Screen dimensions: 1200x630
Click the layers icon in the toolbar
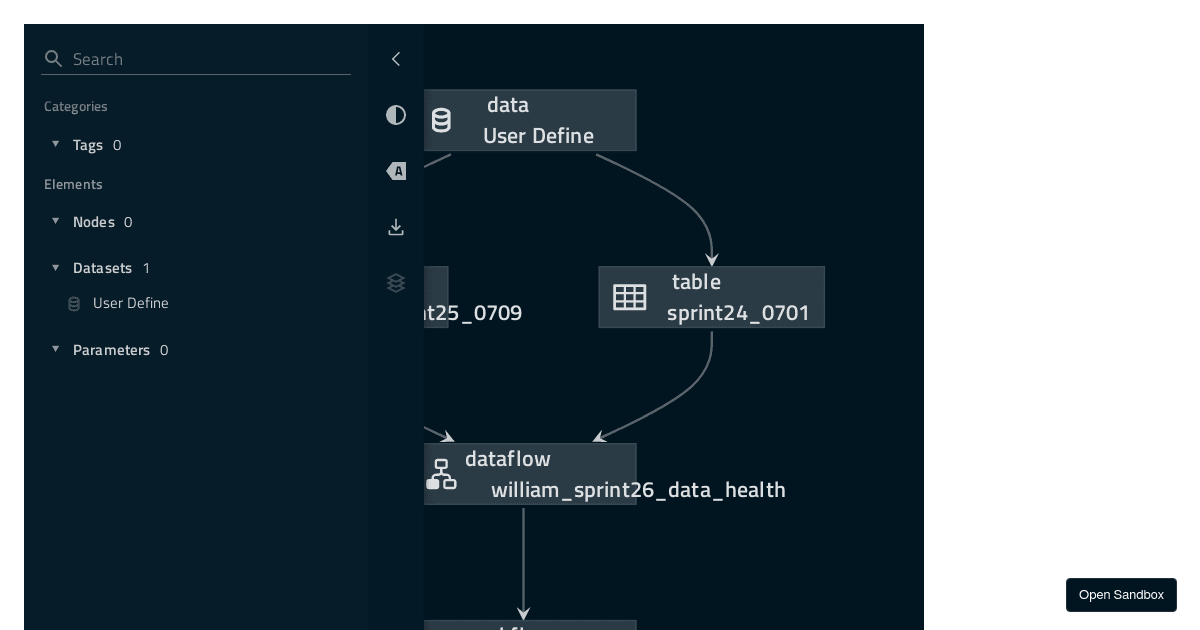point(396,283)
